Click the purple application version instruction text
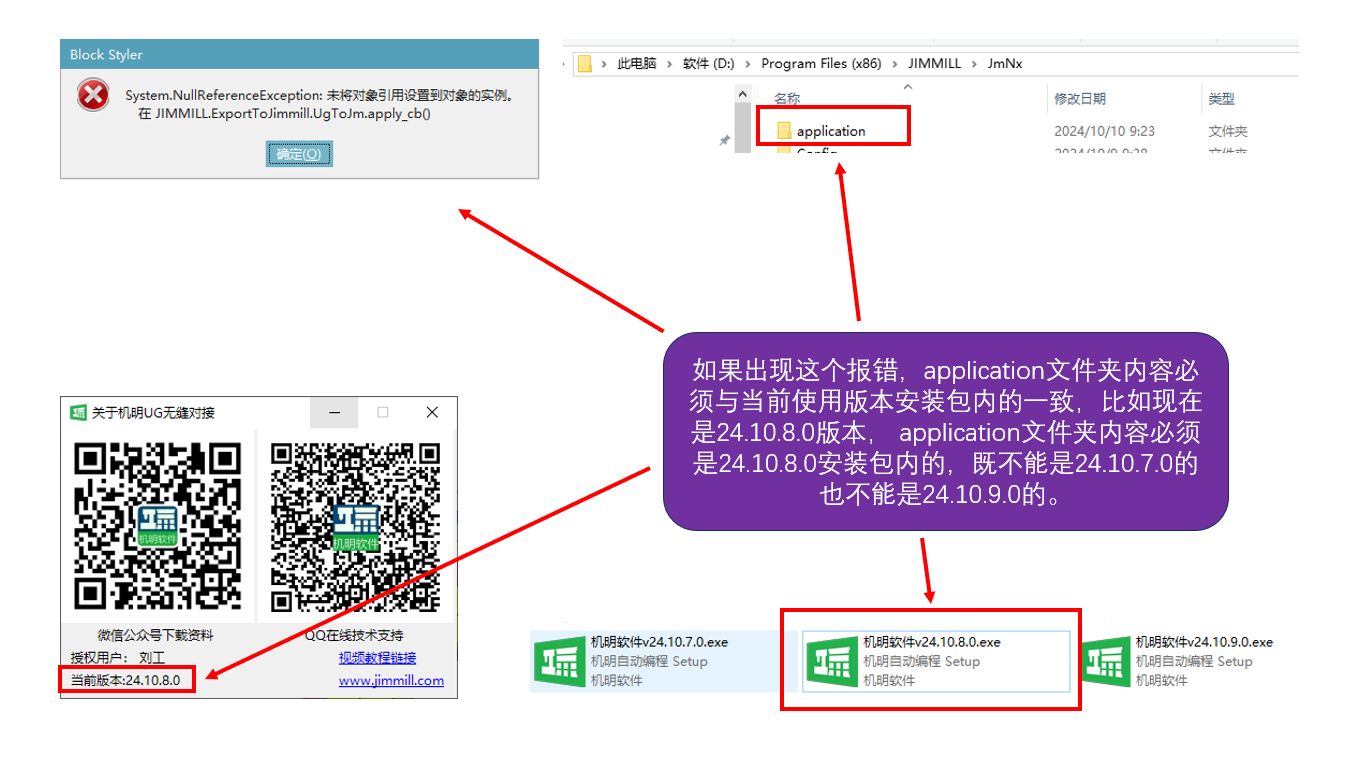Screen dimensions: 1364x763 coord(946,432)
